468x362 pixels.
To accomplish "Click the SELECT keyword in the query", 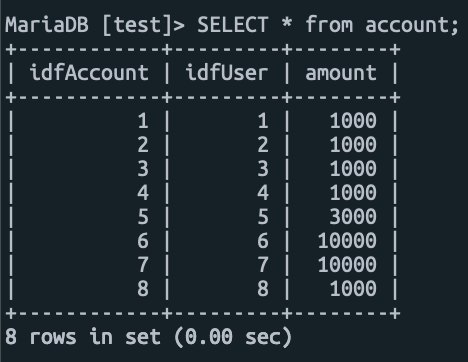I will [x=233, y=25].
